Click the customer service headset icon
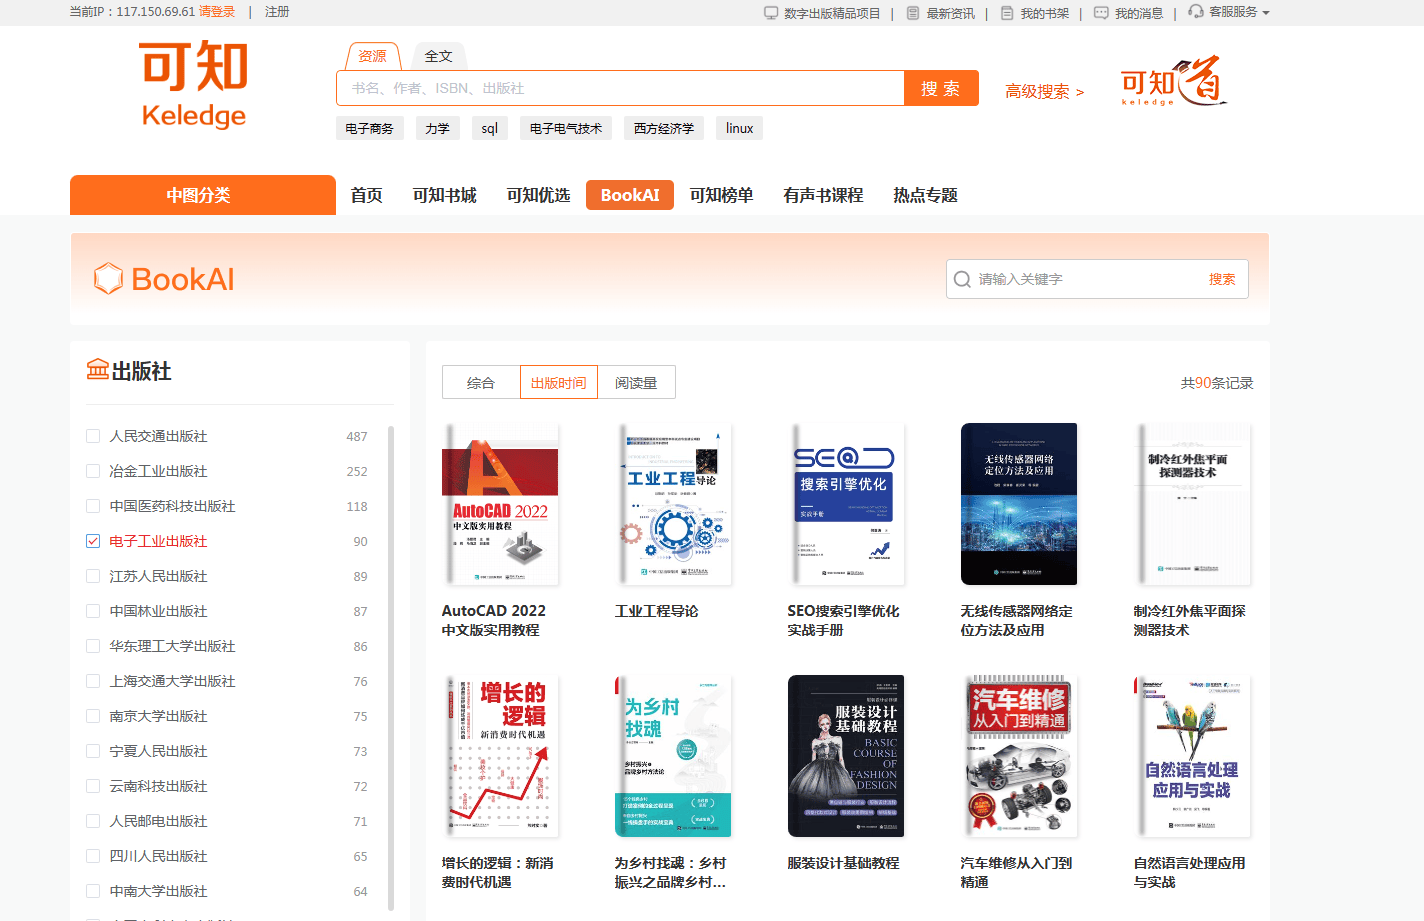 1196,12
